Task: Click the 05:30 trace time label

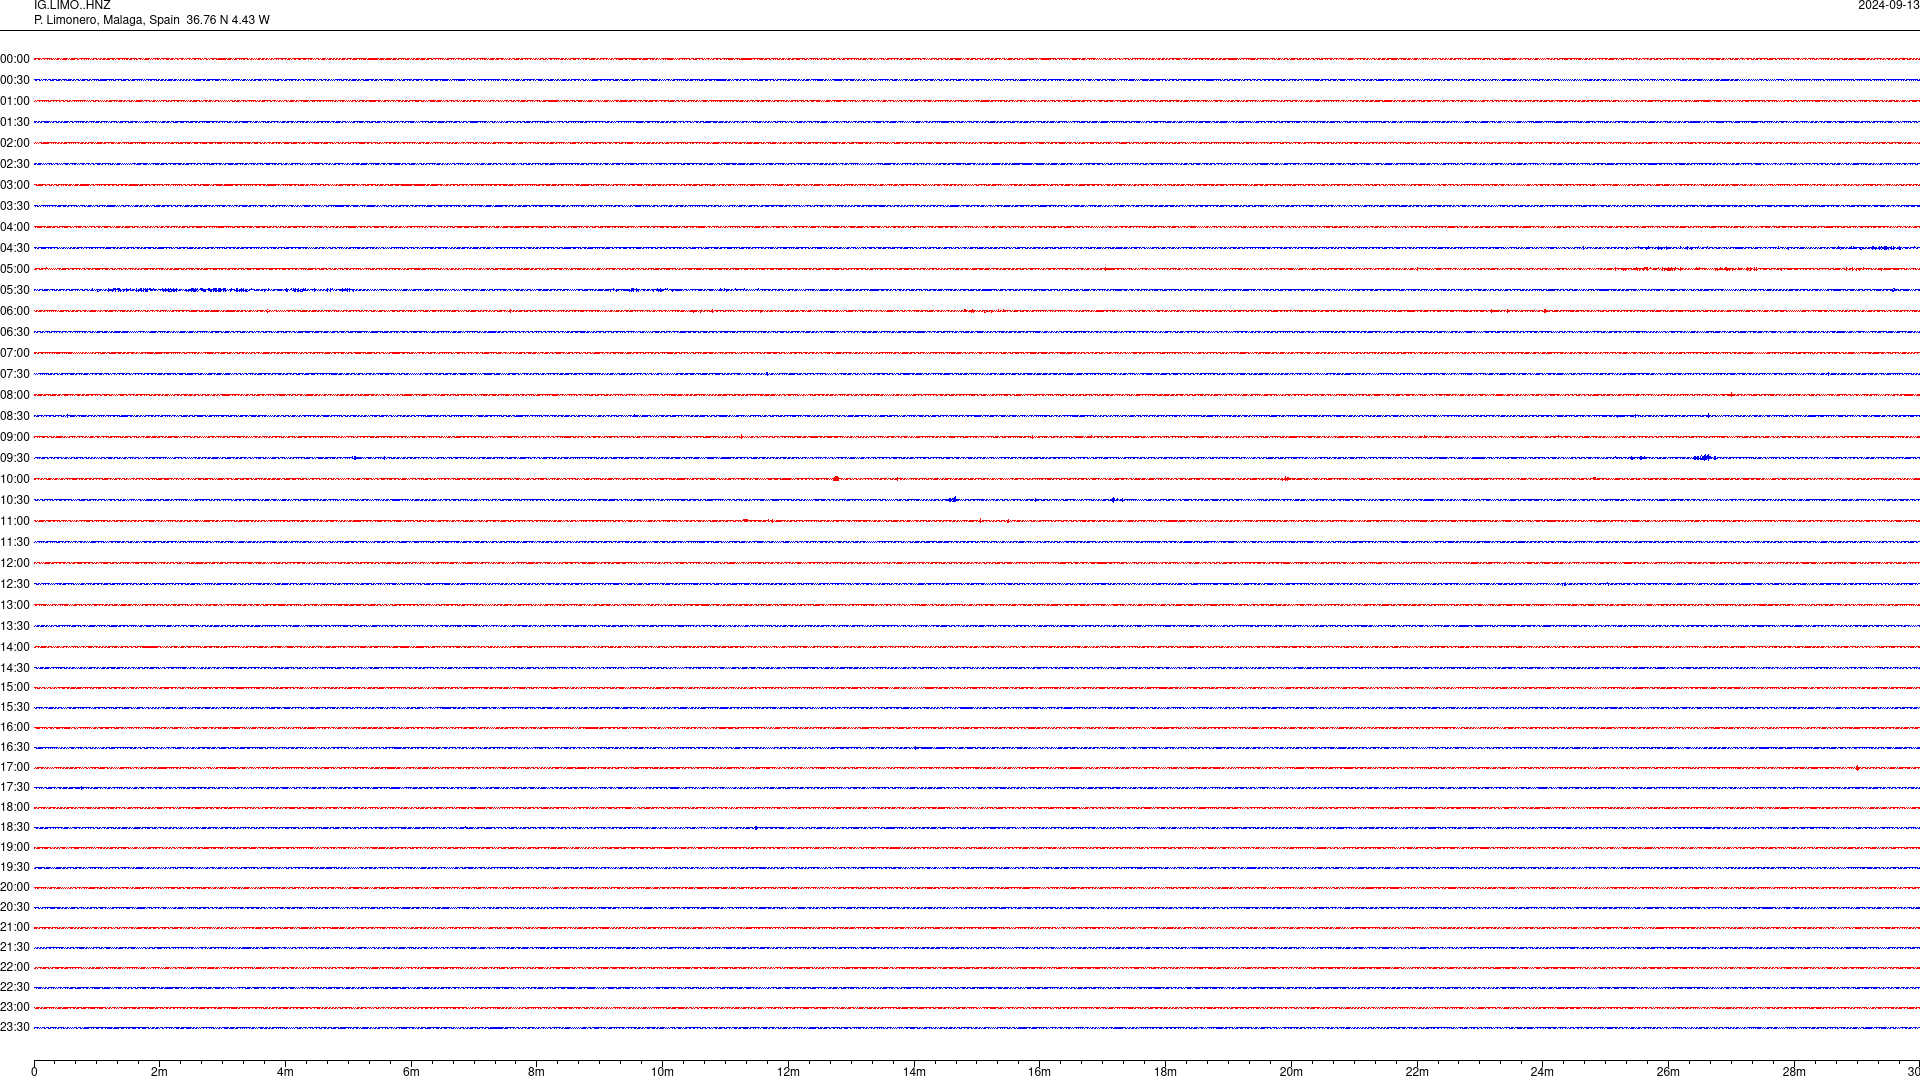Action: [15, 290]
